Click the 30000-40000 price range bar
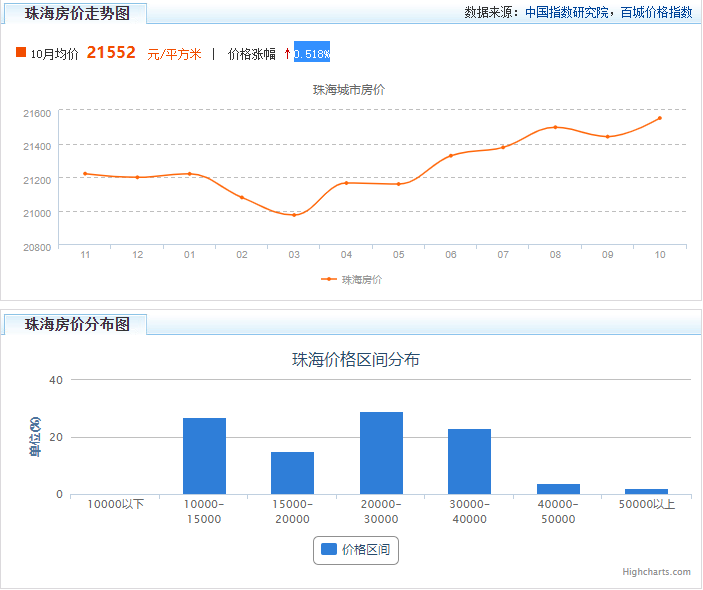 tap(469, 461)
